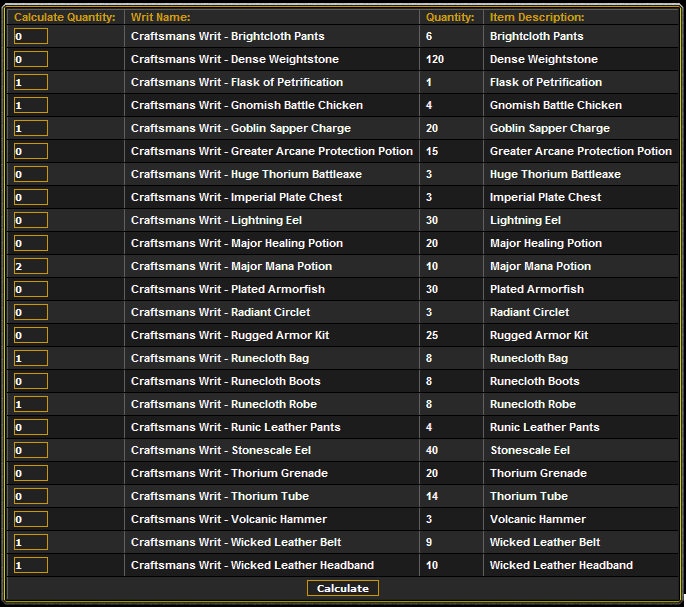Image resolution: width=686 pixels, height=607 pixels.
Task: Select 'Craftsmans Writ - Imperial Plate Chest' name
Action: tap(236, 197)
